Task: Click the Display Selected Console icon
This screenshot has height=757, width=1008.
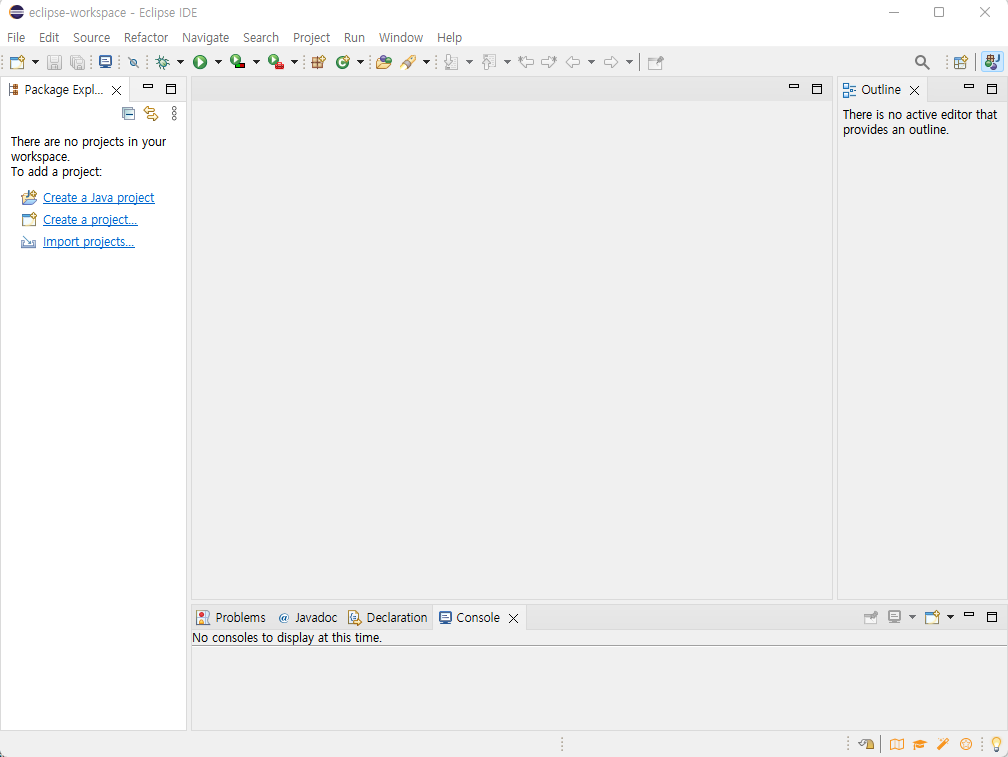Action: pyautogui.click(x=894, y=618)
